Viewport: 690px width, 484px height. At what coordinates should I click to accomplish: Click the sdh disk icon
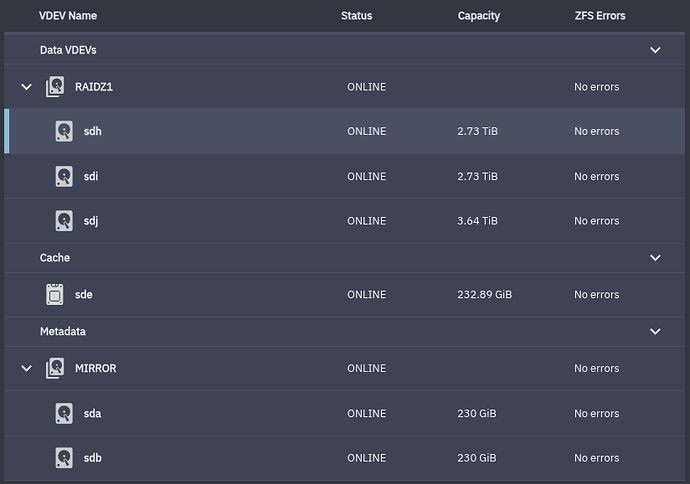tap(64, 132)
